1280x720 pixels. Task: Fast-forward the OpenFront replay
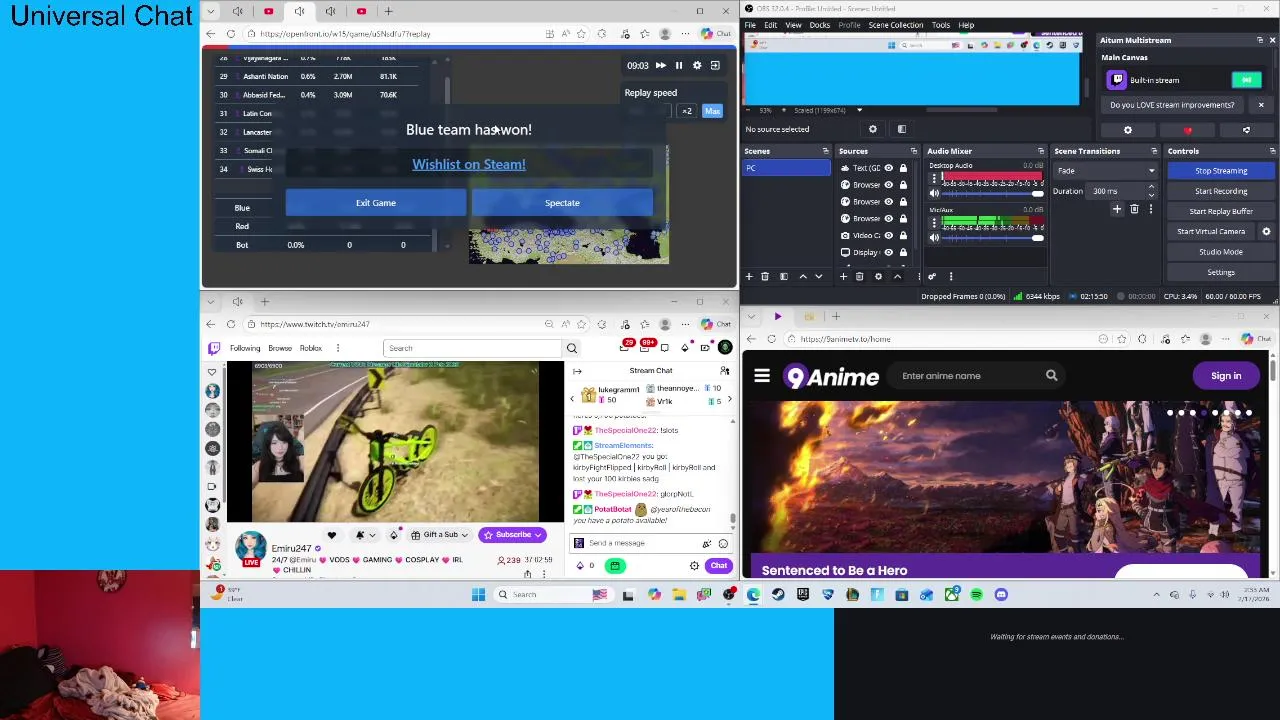(660, 65)
